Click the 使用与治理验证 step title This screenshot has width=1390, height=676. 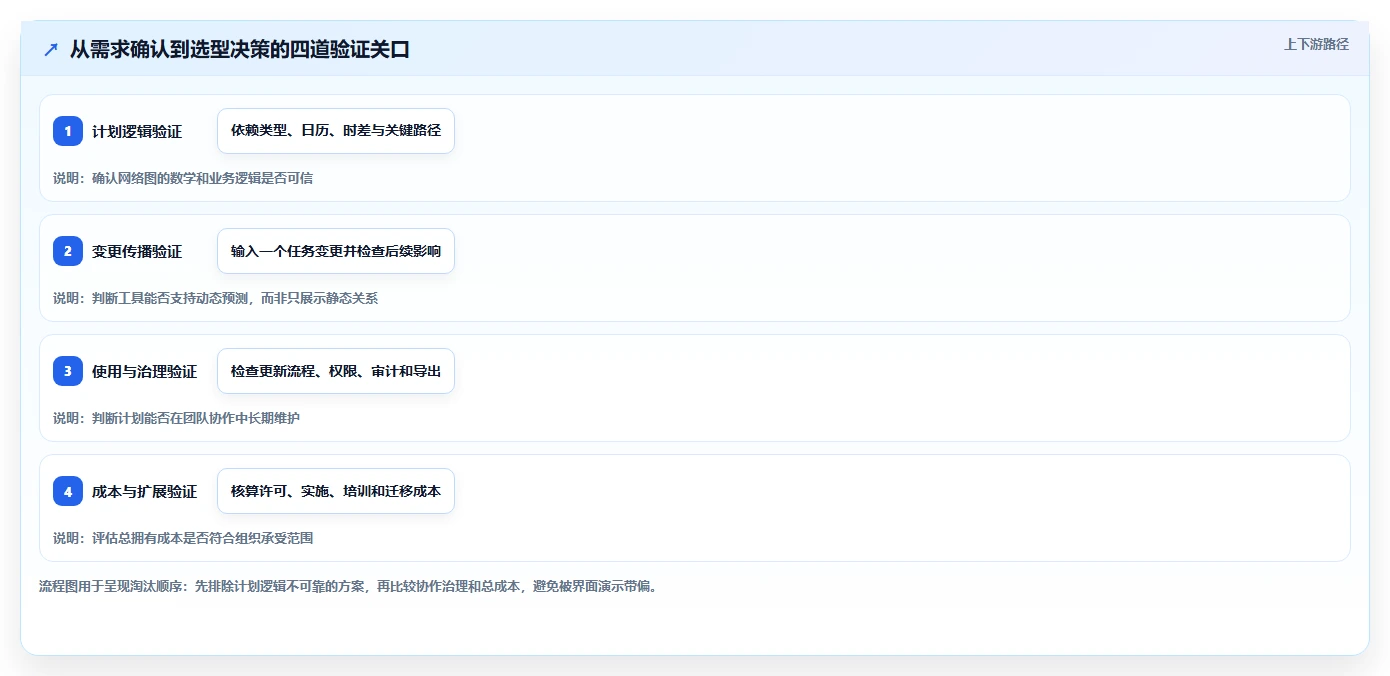click(x=145, y=372)
